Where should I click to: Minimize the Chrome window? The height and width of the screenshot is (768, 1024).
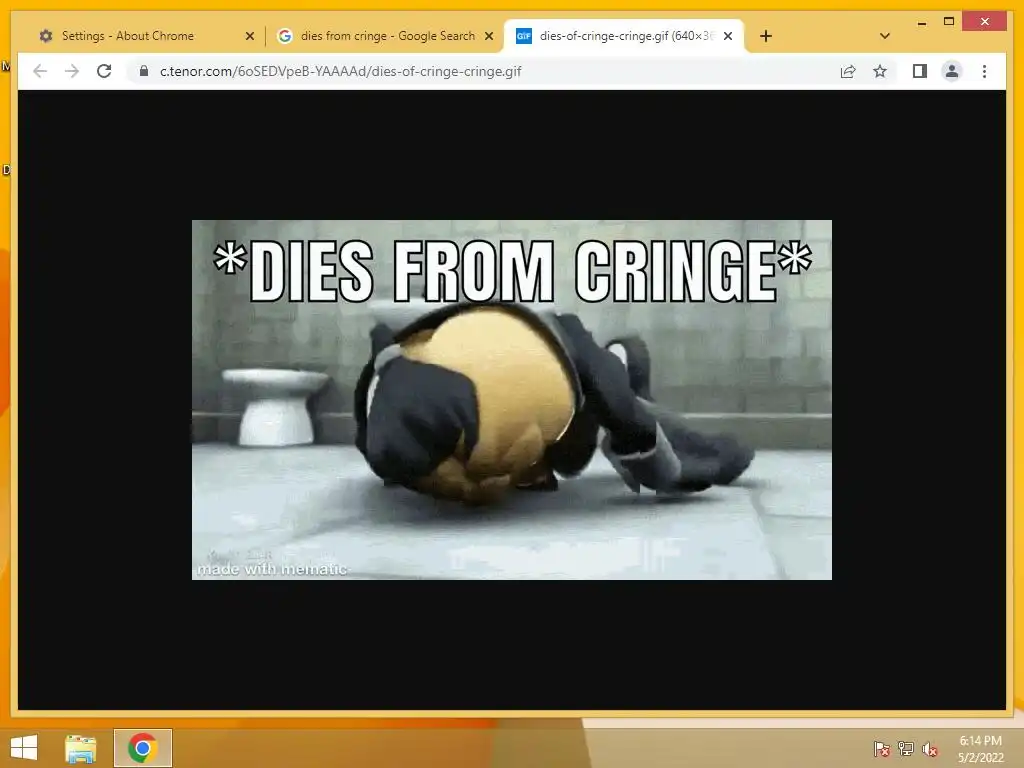921,22
